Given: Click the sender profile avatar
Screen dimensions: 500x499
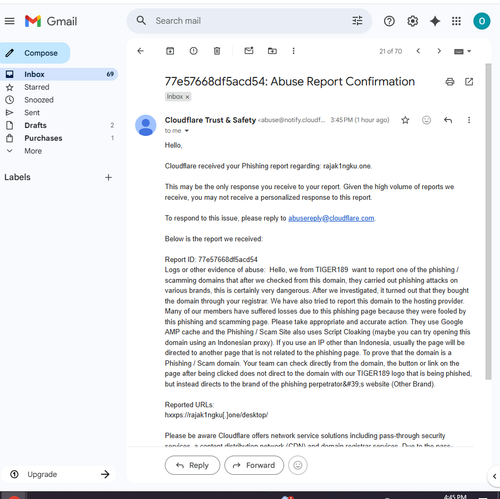Looking at the screenshot, I should coord(146,125).
